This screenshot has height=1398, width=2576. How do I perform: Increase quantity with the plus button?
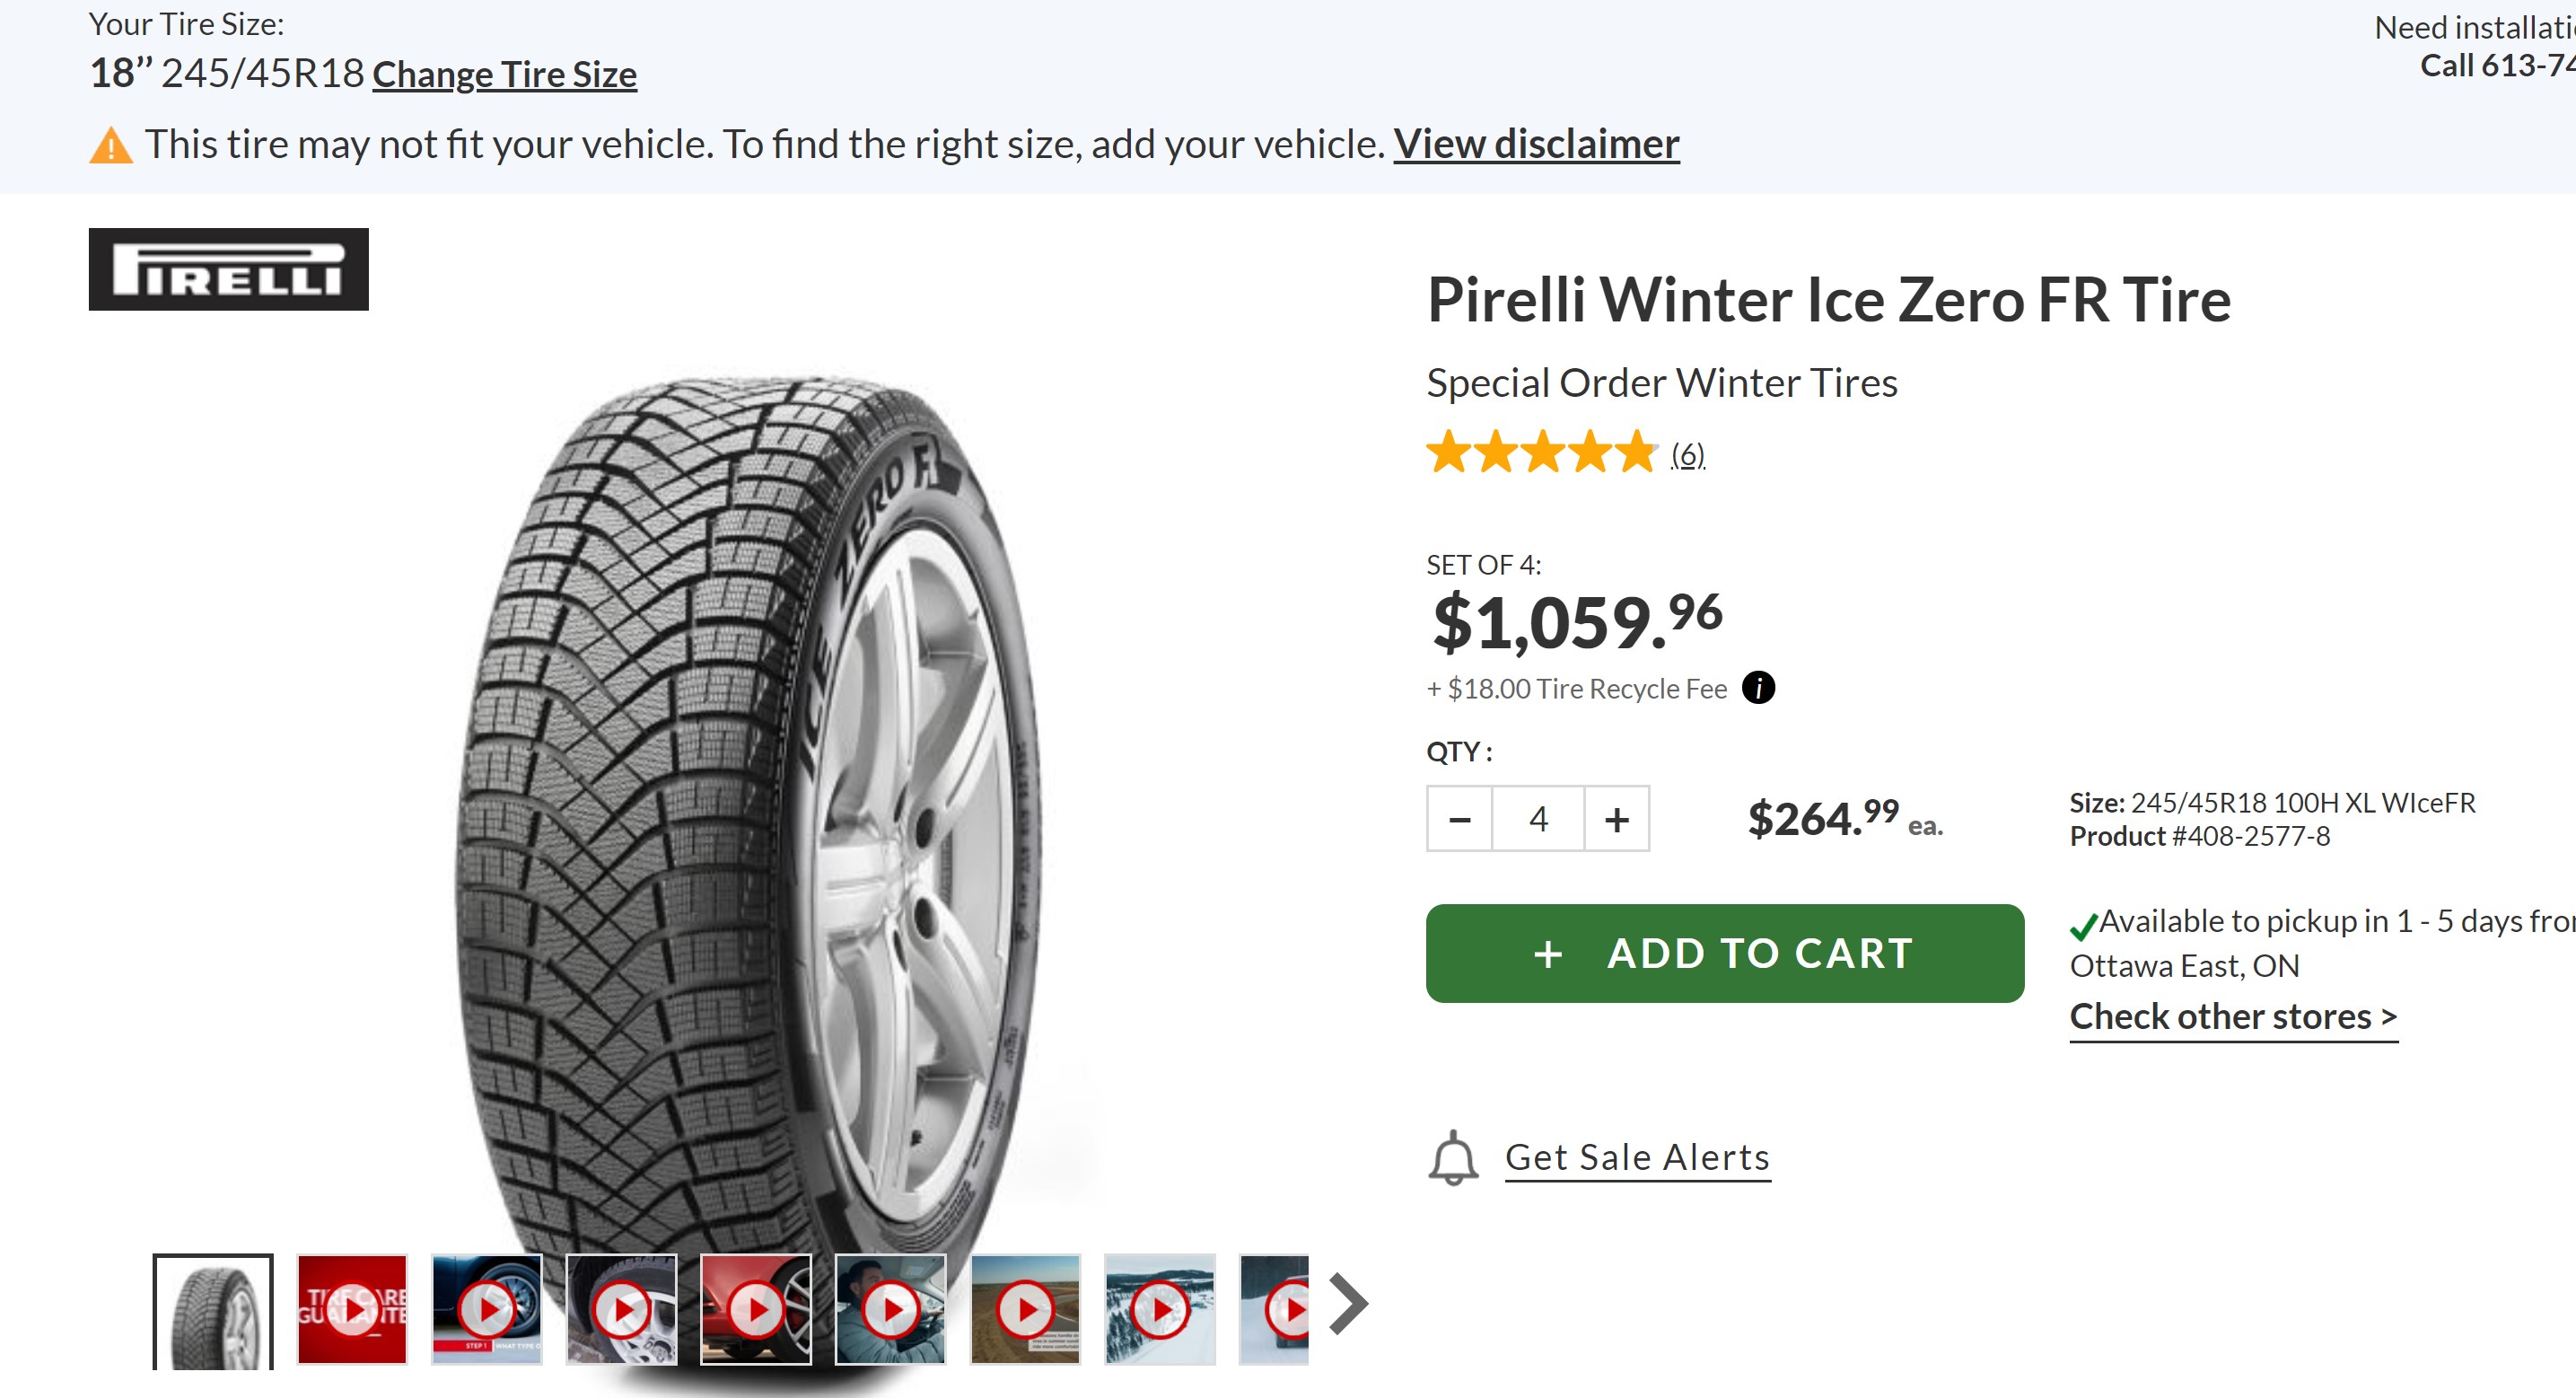point(1616,820)
